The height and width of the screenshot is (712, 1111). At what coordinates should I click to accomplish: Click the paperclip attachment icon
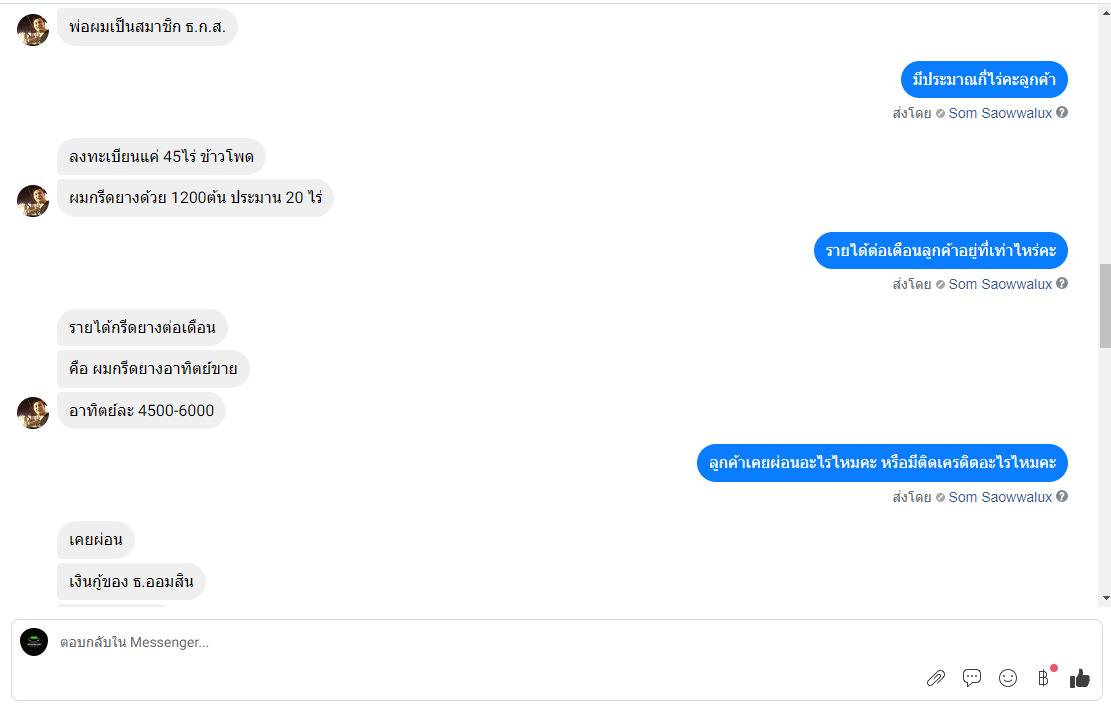tap(936, 678)
